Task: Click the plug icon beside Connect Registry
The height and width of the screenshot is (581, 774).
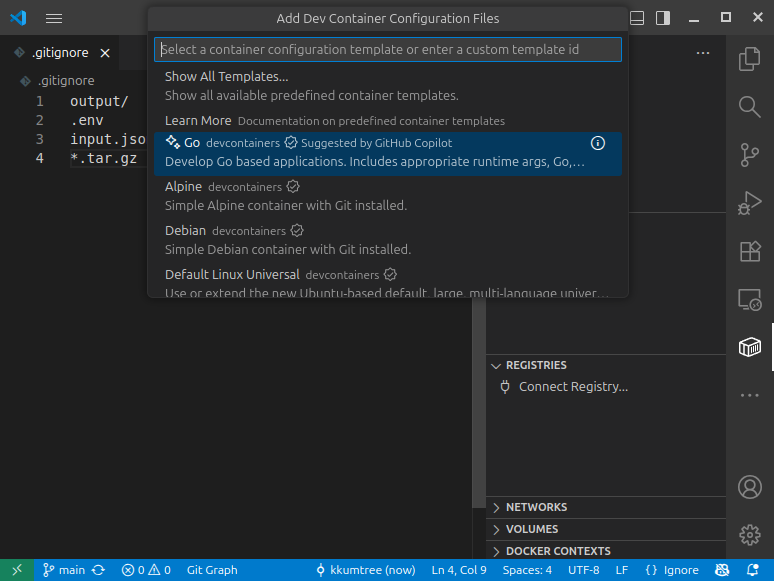Action: pos(504,387)
